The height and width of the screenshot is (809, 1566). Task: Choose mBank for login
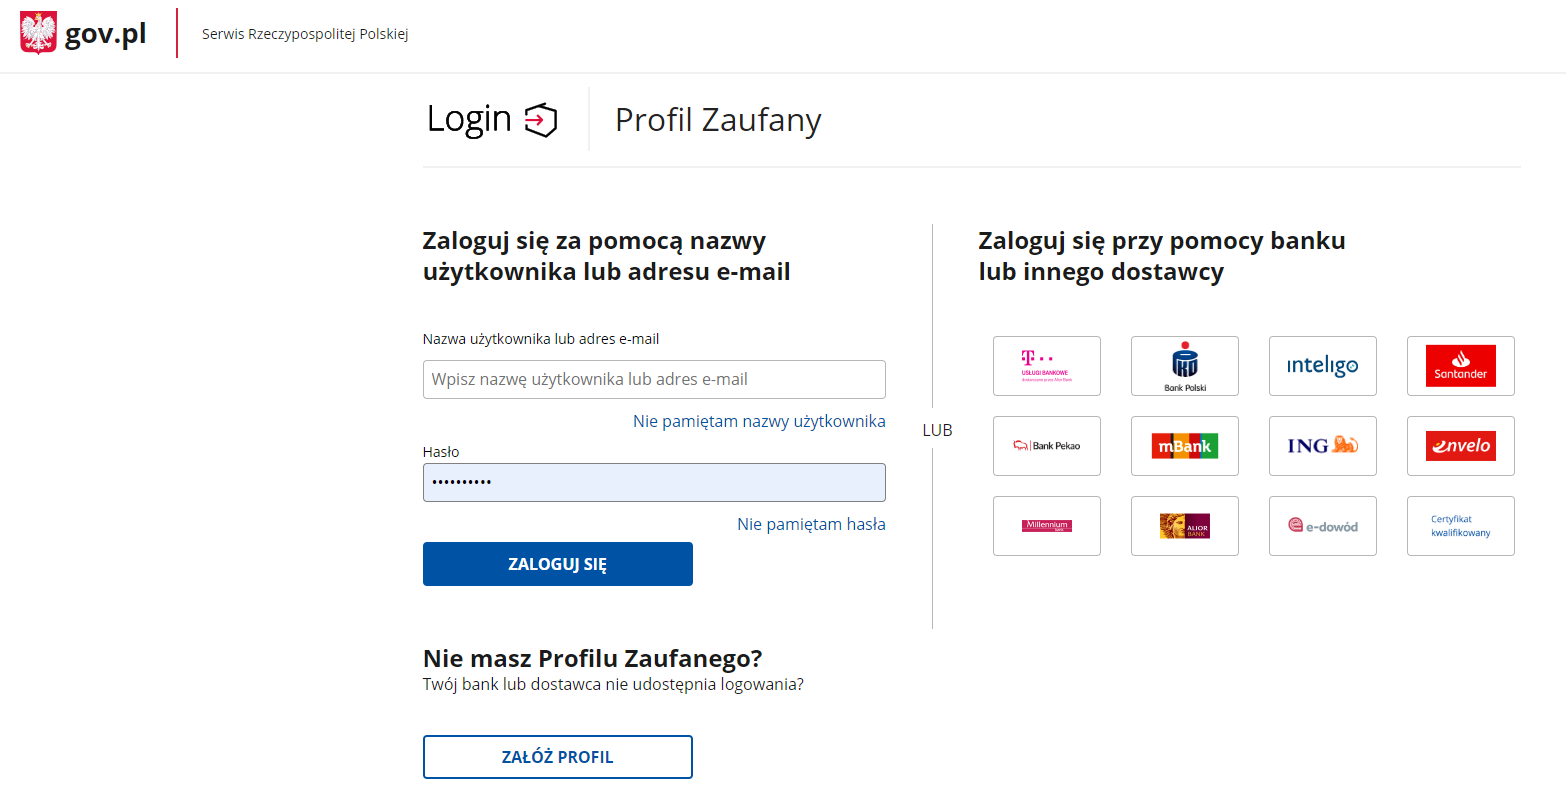coord(1185,446)
